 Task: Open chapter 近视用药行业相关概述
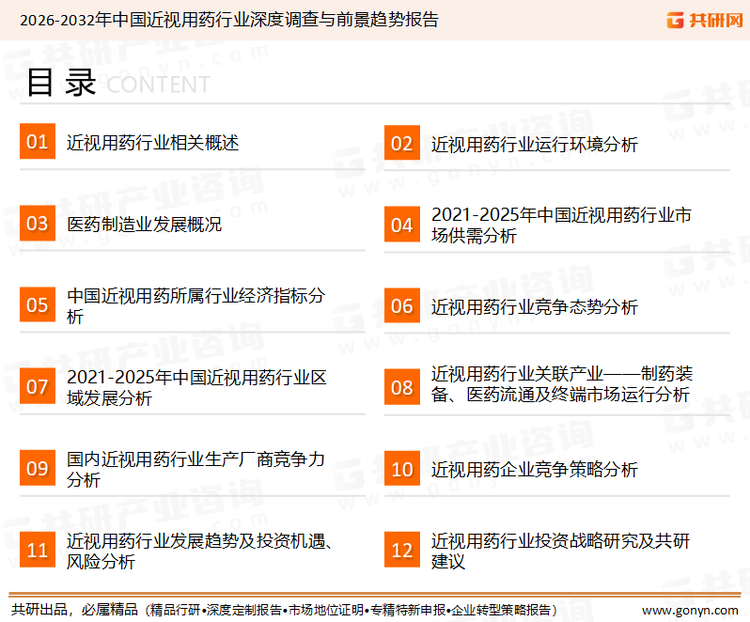(x=153, y=143)
